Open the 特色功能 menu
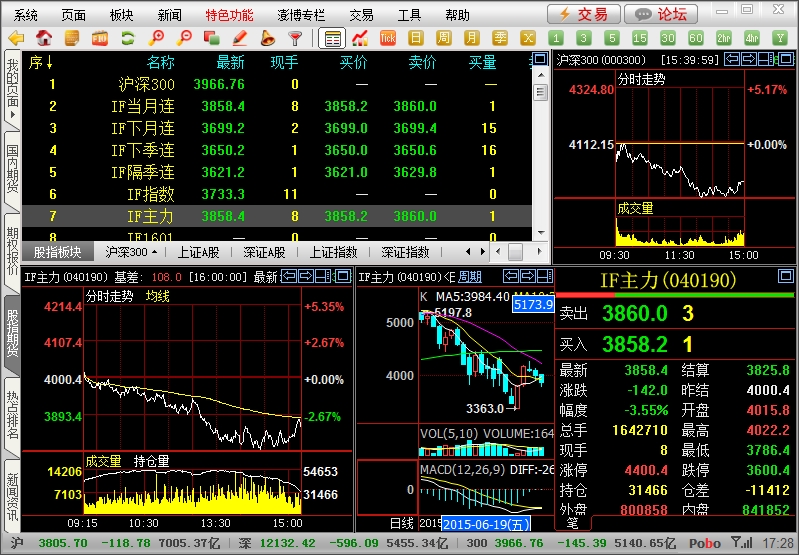Screen dimensions: 799x555 pyautogui.click(x=230, y=15)
